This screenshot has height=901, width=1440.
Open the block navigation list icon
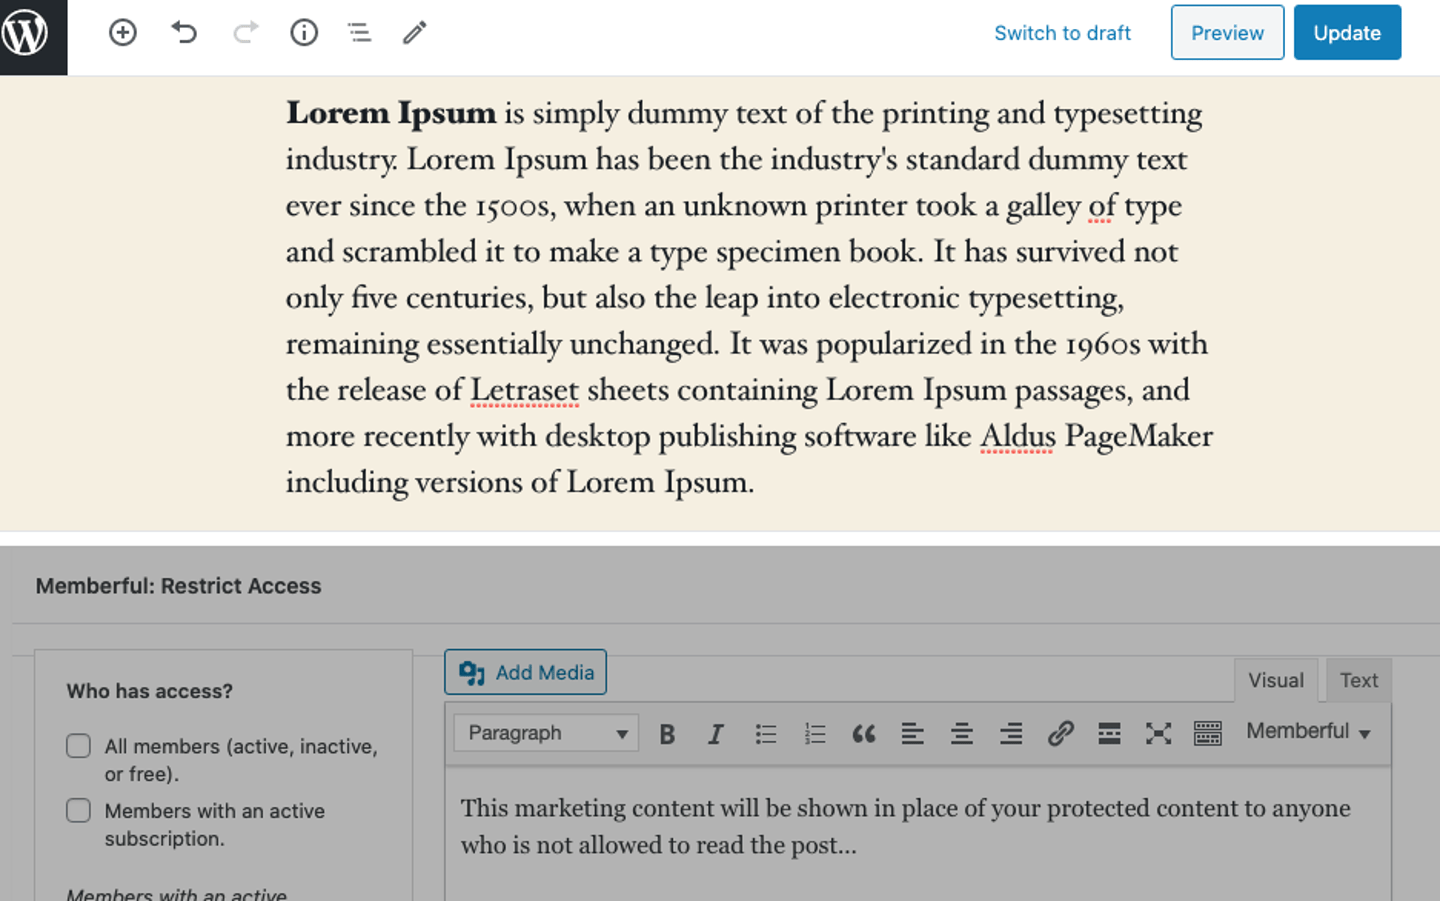coord(359,33)
